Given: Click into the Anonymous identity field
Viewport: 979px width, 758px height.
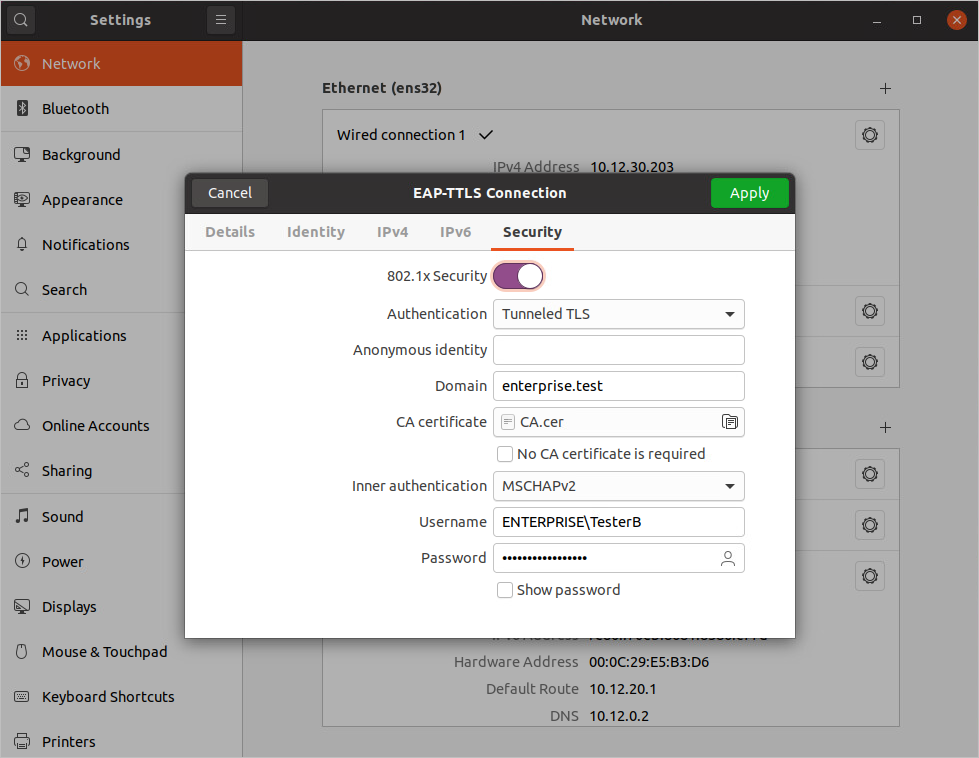Looking at the screenshot, I should (x=618, y=350).
